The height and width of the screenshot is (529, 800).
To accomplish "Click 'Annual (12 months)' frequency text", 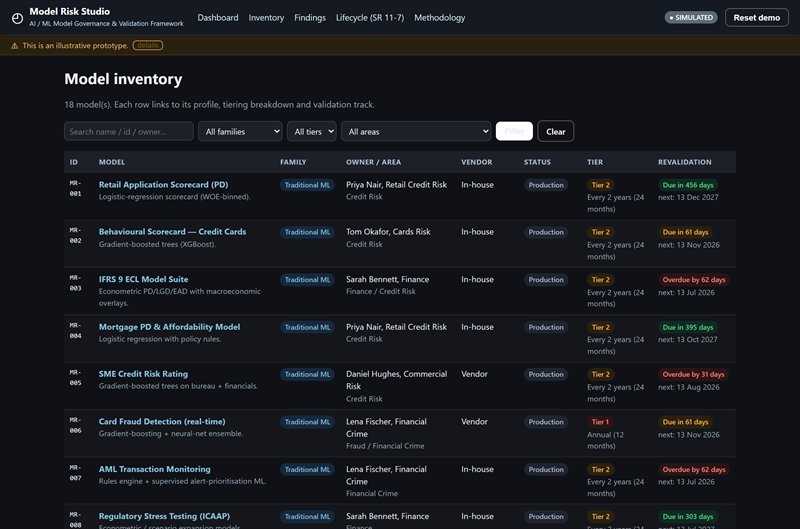I will click(606, 440).
